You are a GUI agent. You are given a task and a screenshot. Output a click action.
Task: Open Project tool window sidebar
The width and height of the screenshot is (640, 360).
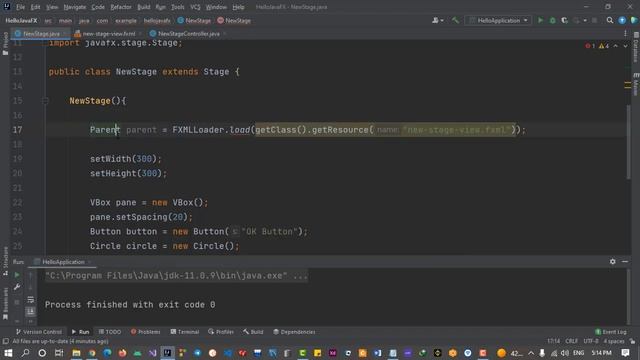[5, 43]
